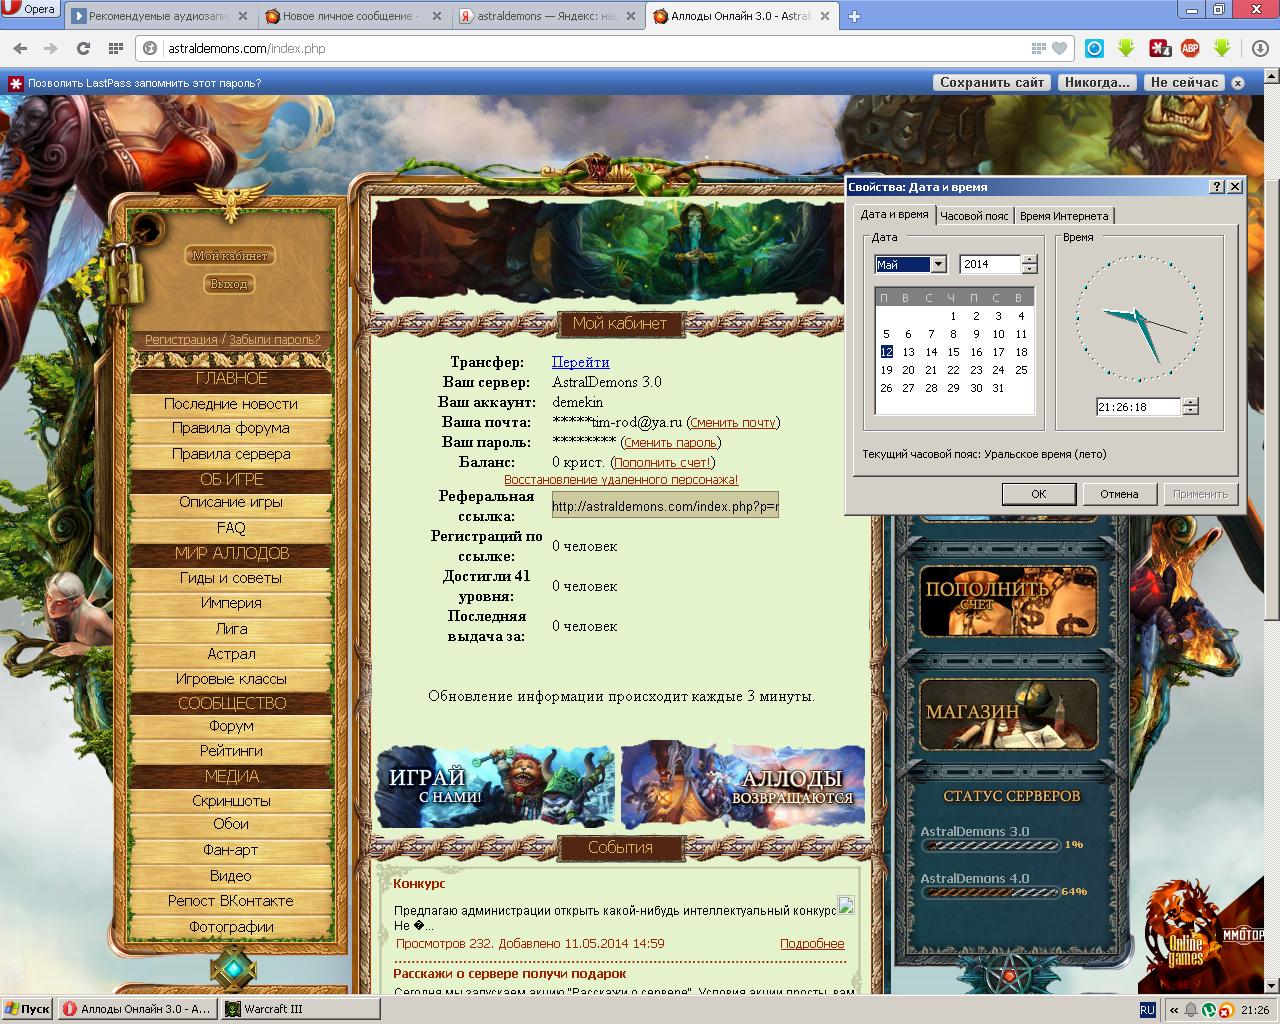Click the referral link text field
Viewport: 1280px width, 1024px height.
pos(665,505)
